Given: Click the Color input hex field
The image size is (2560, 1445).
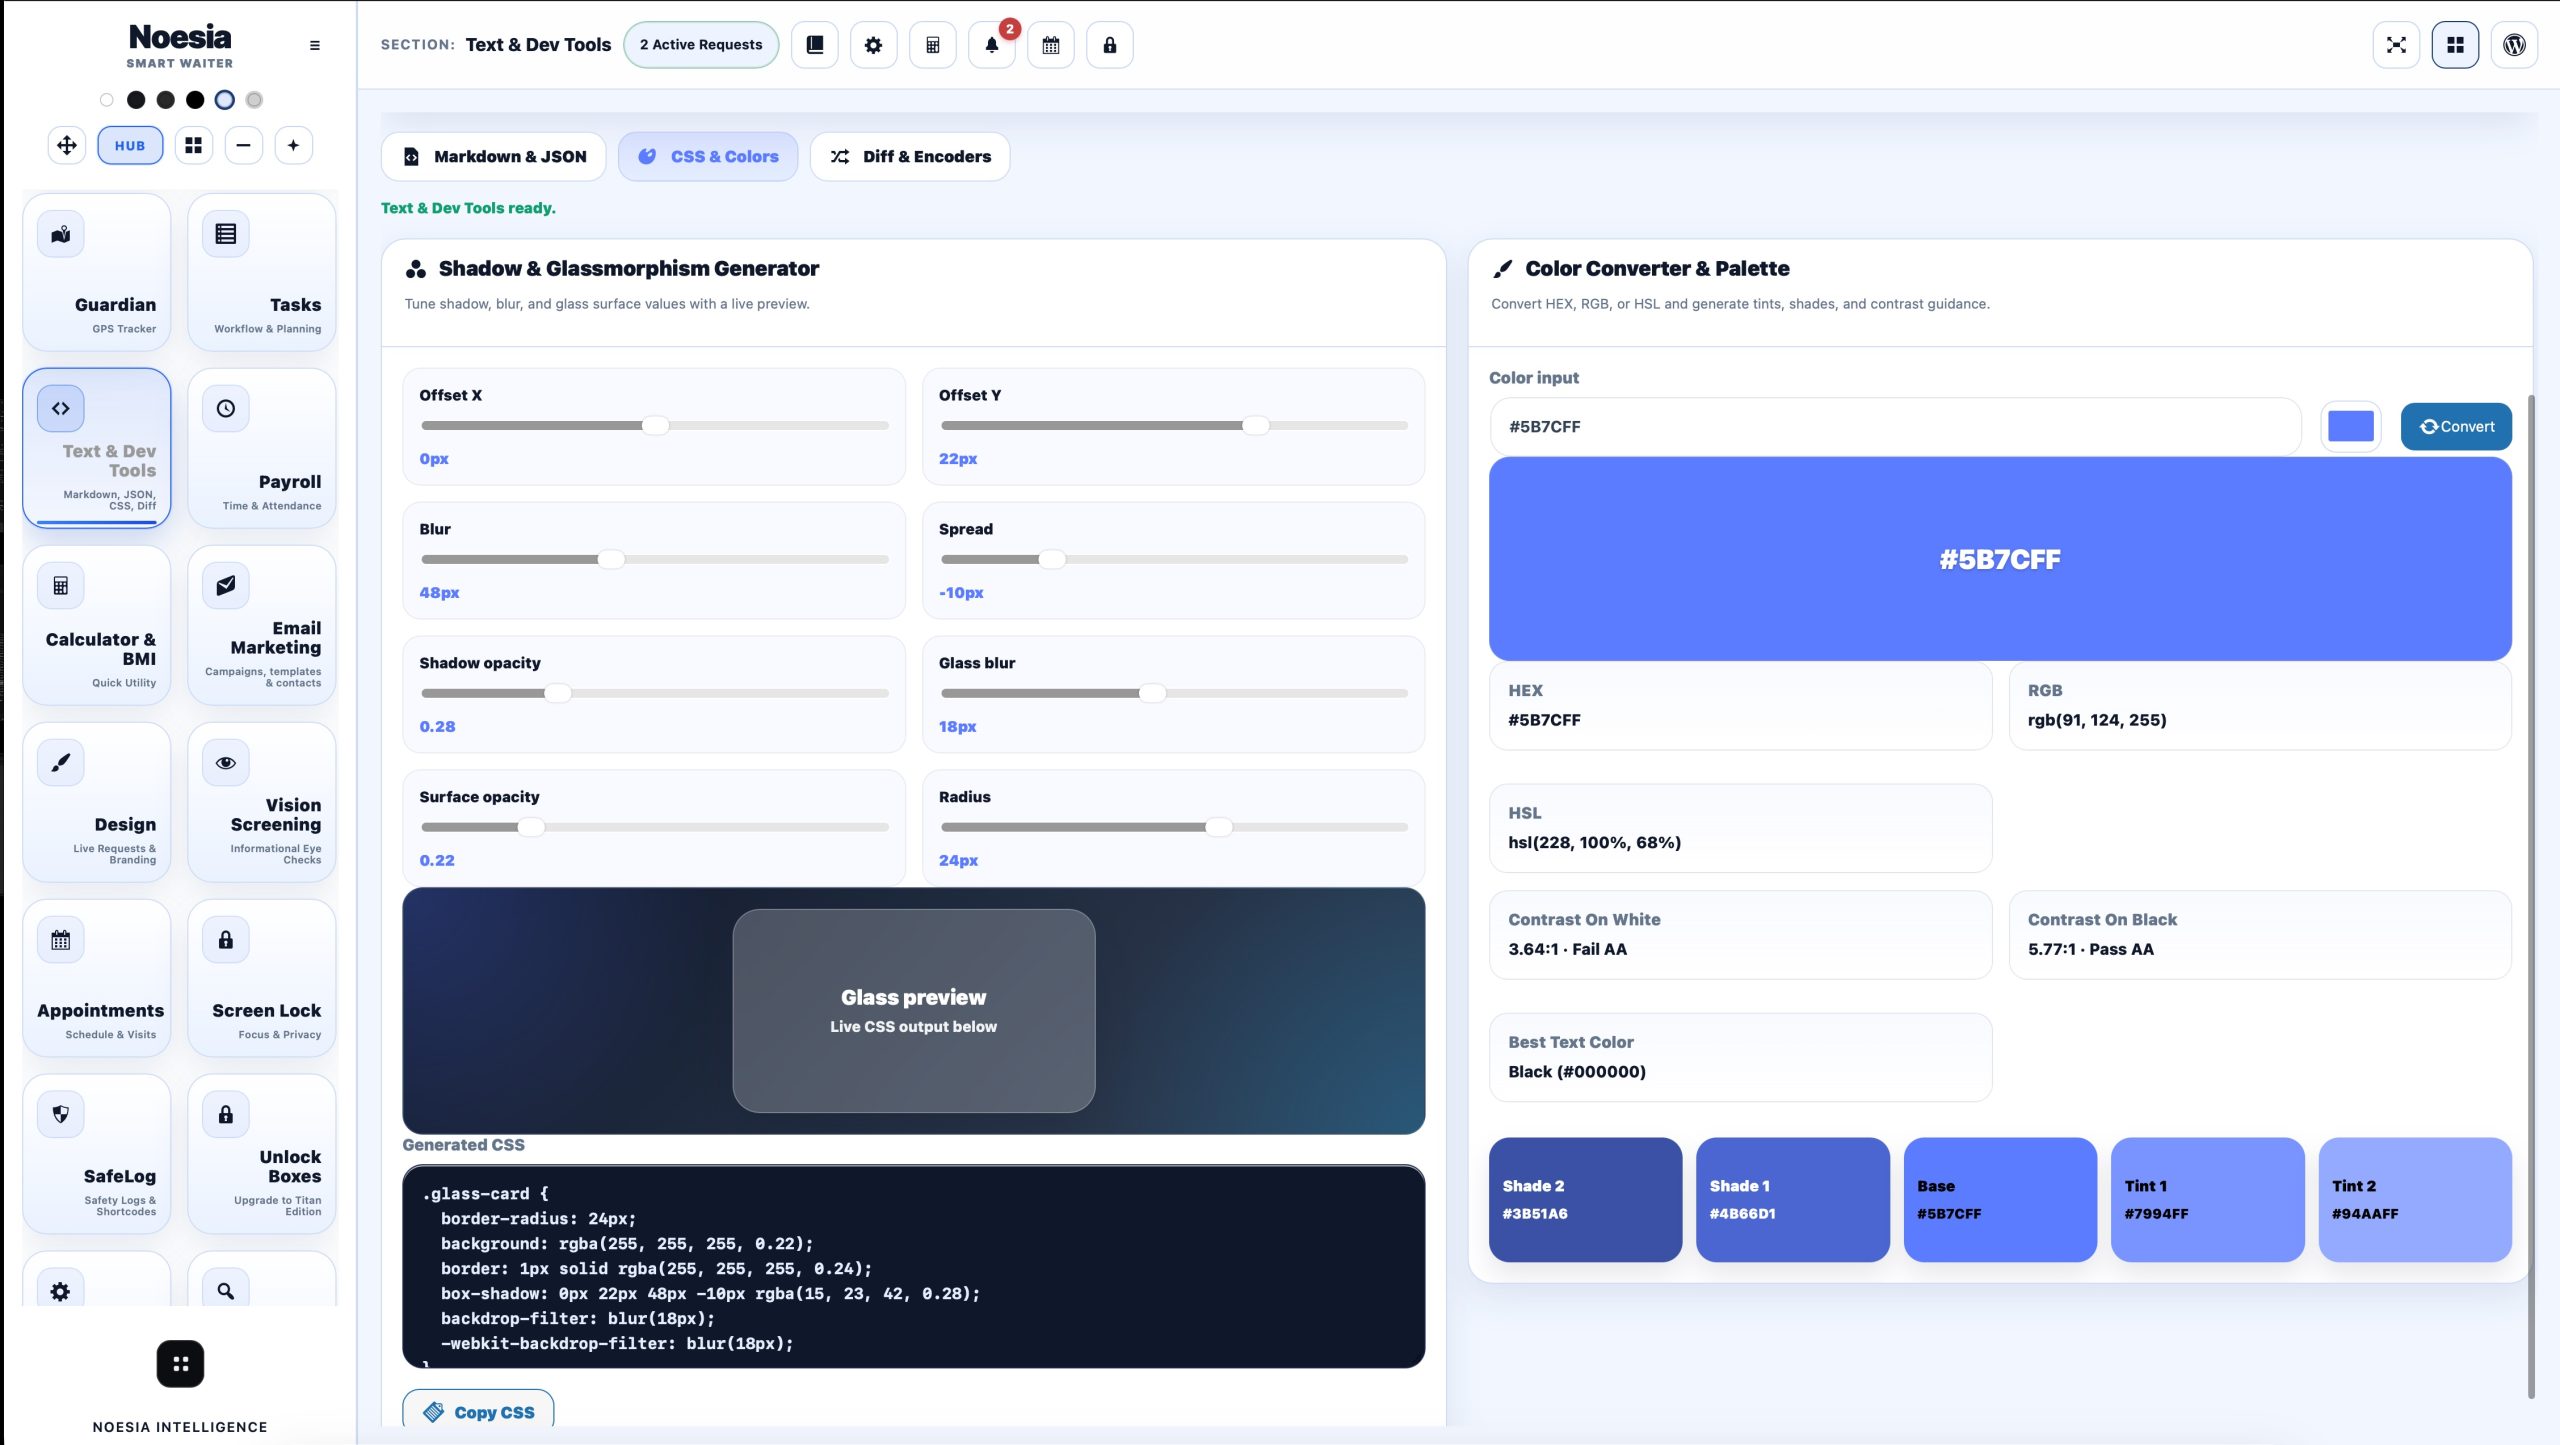Looking at the screenshot, I should 1895,427.
